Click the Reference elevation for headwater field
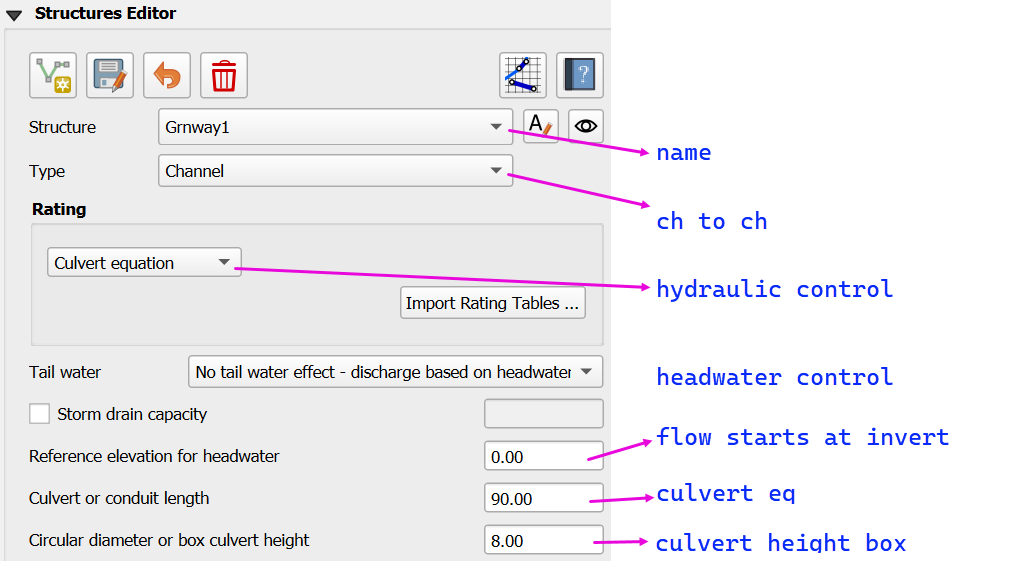 pos(543,457)
